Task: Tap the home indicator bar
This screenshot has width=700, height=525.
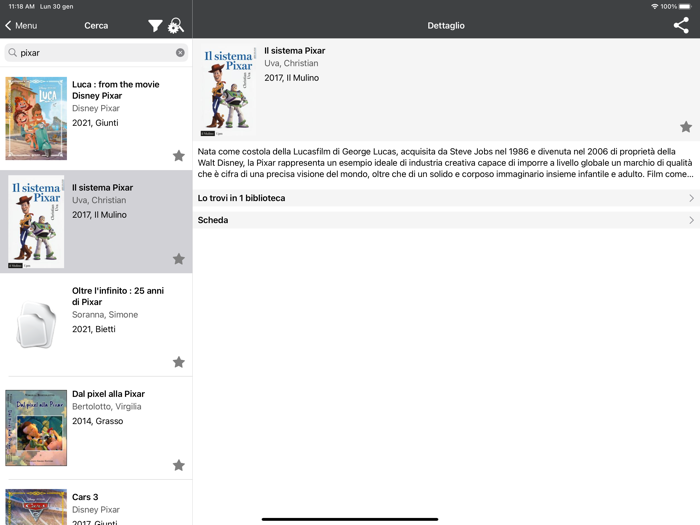Action: pyautogui.click(x=350, y=519)
